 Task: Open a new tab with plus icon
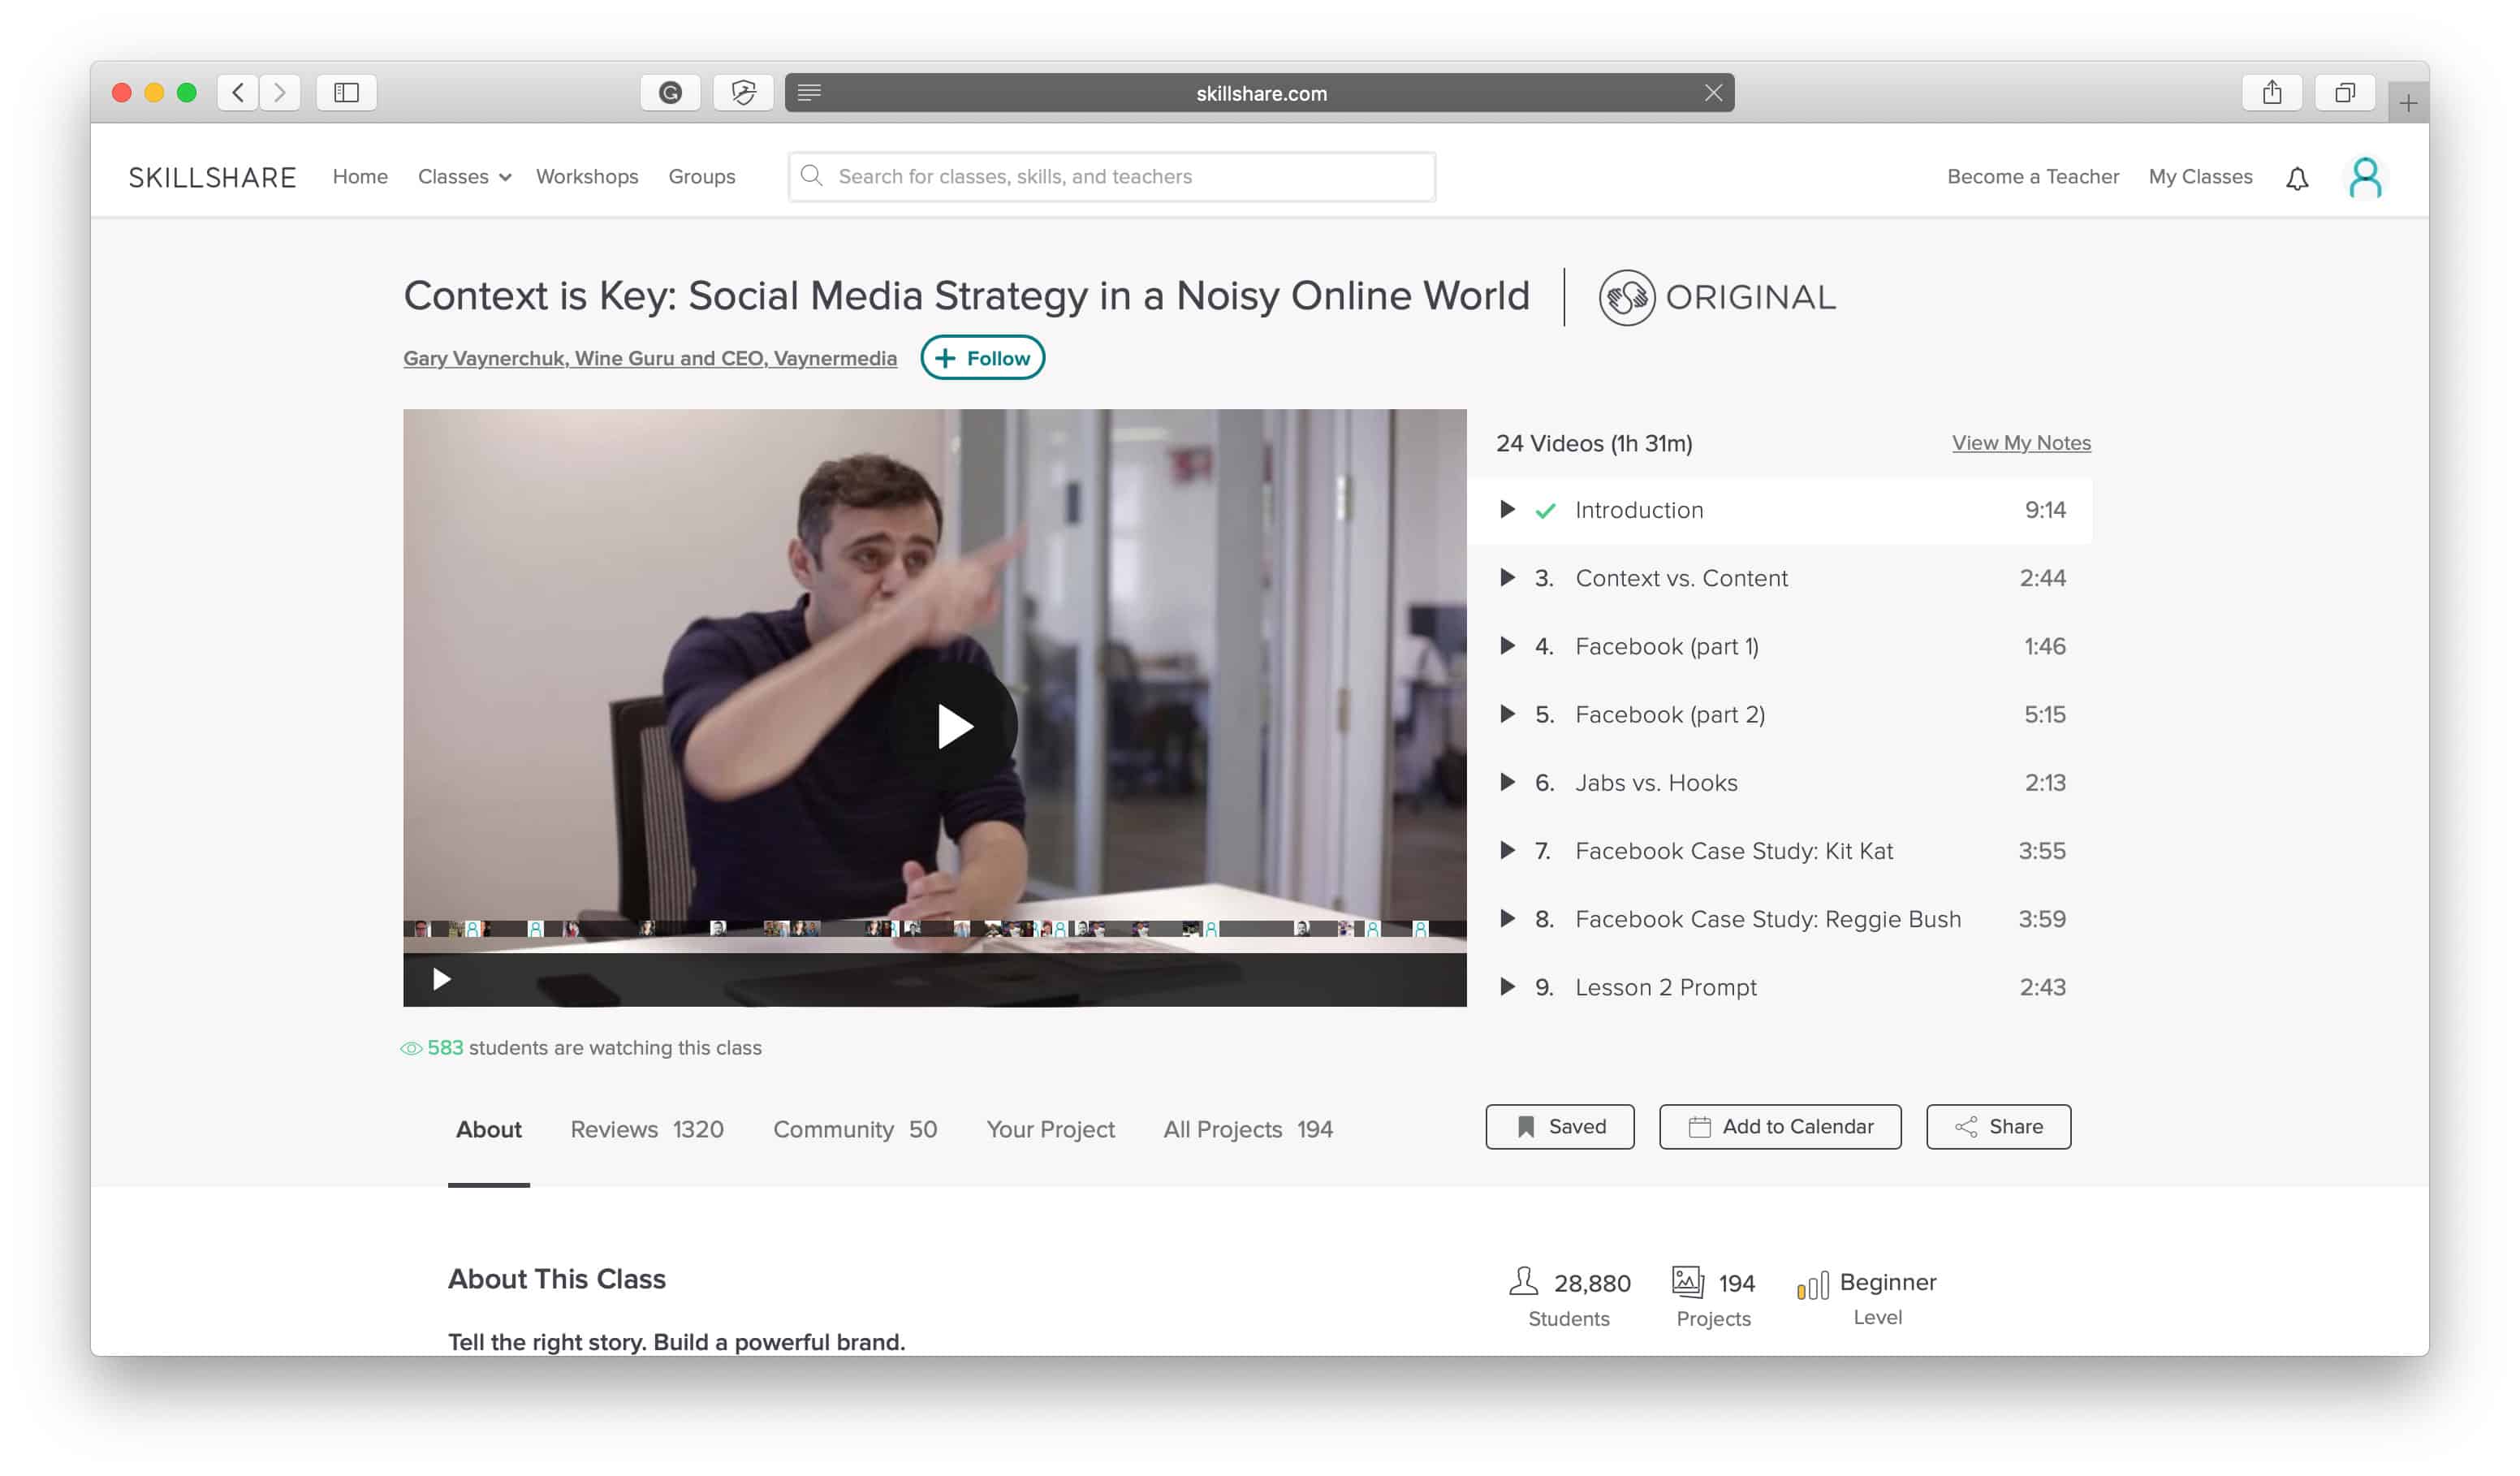[x=2408, y=103]
